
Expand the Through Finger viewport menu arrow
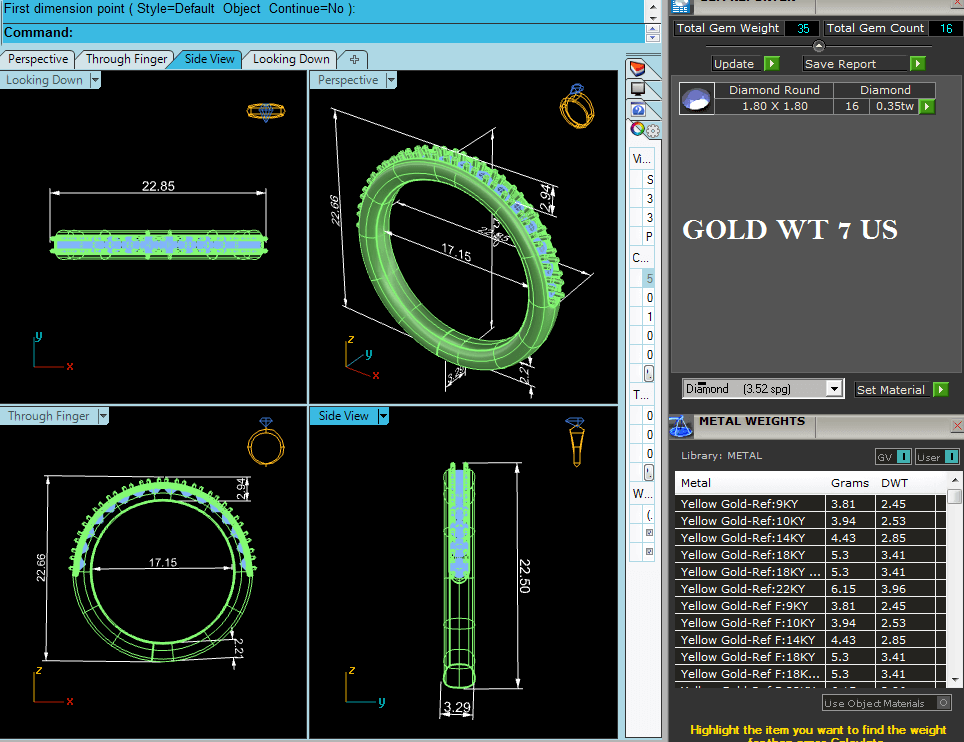pos(102,416)
